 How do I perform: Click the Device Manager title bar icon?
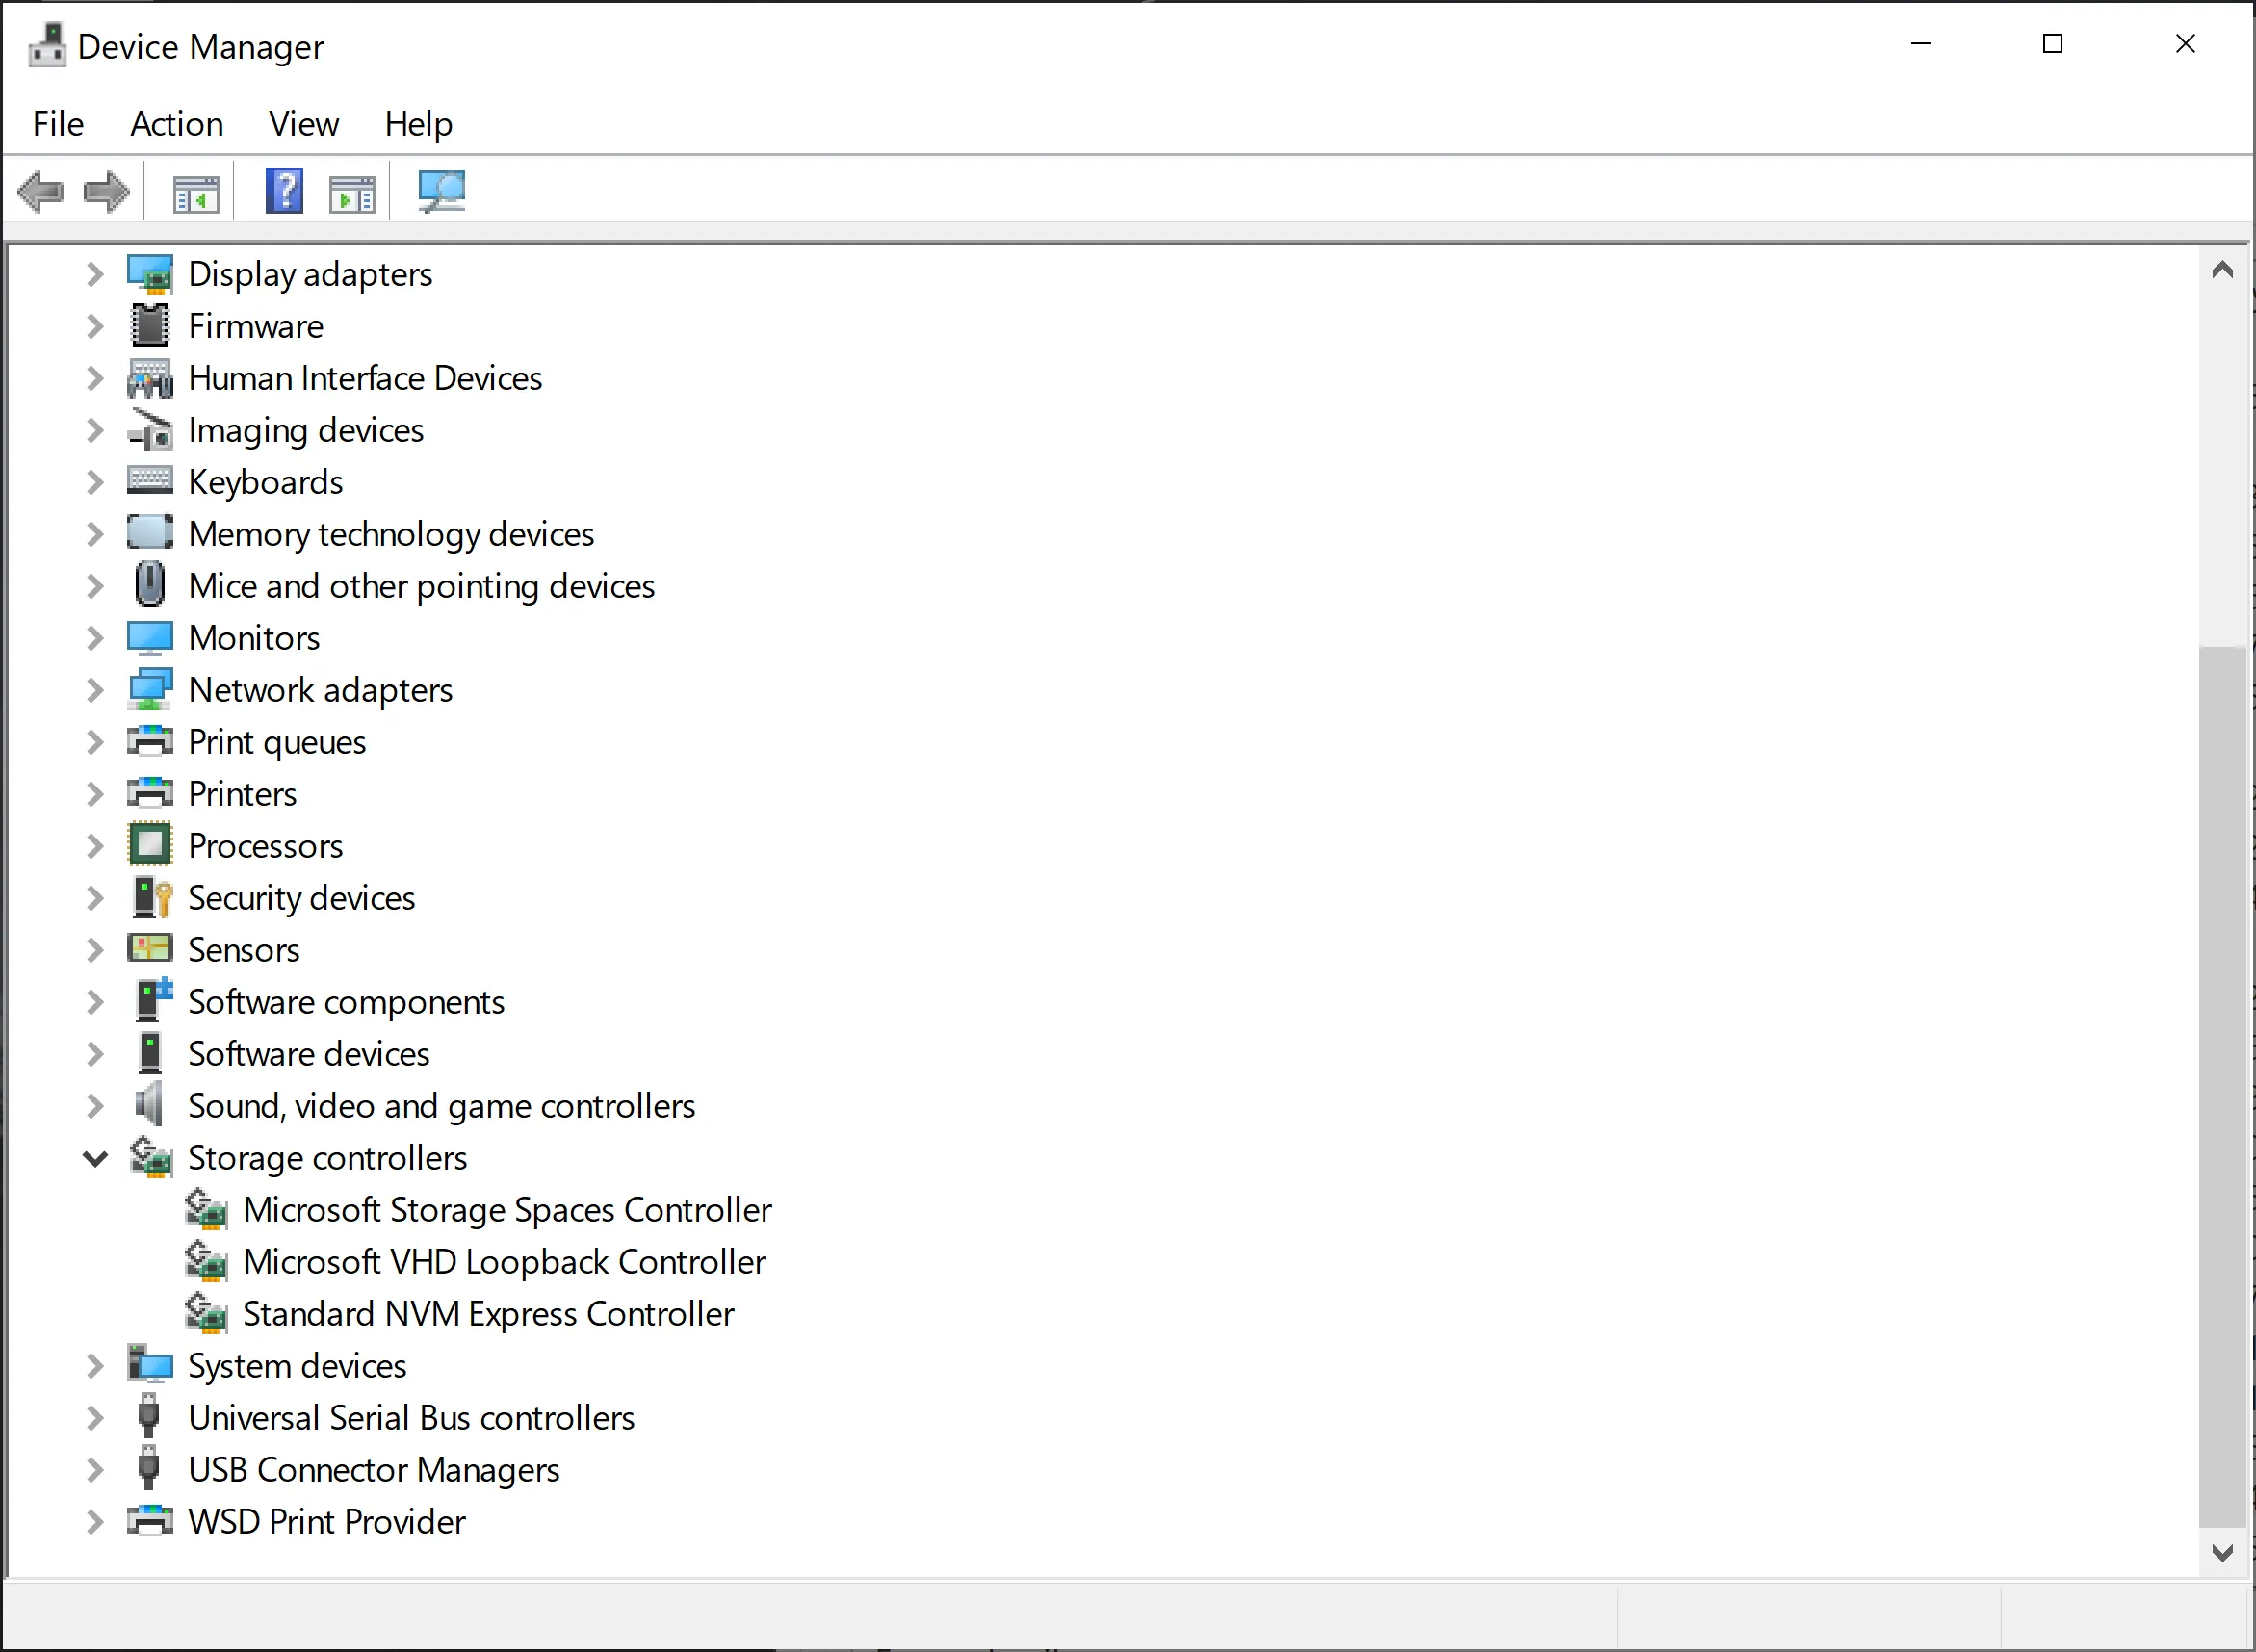47,44
